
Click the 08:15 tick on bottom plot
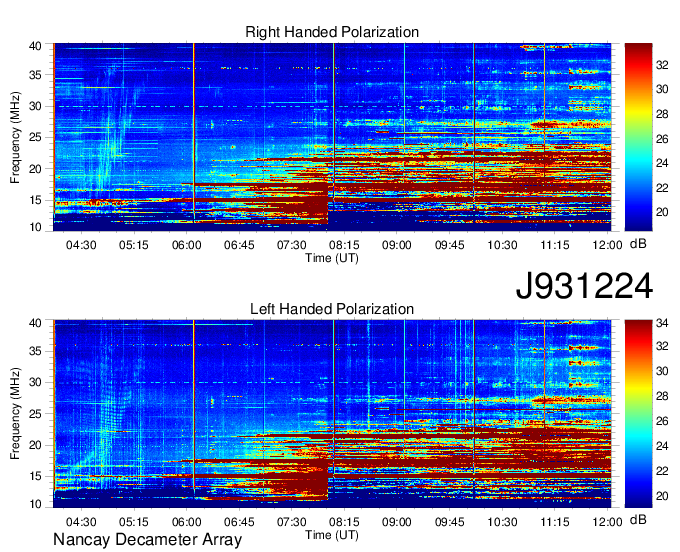point(344,522)
